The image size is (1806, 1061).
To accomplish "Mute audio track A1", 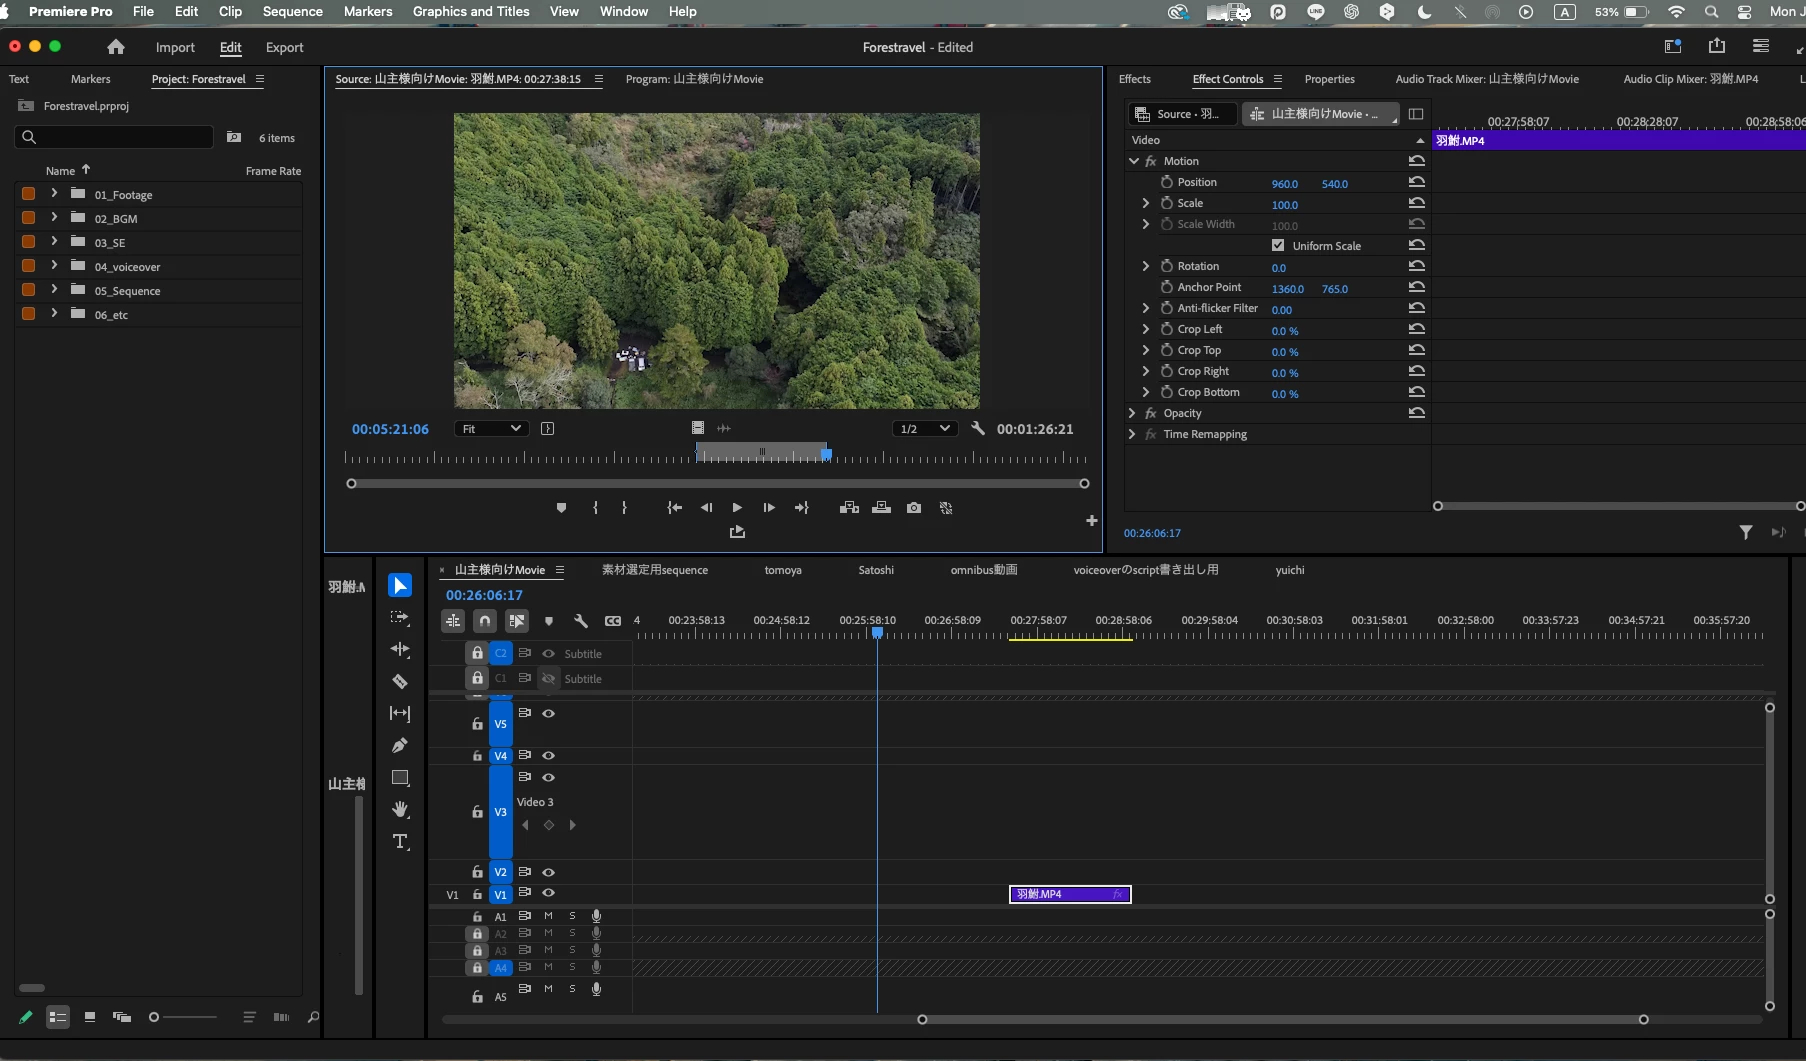I will point(548,916).
